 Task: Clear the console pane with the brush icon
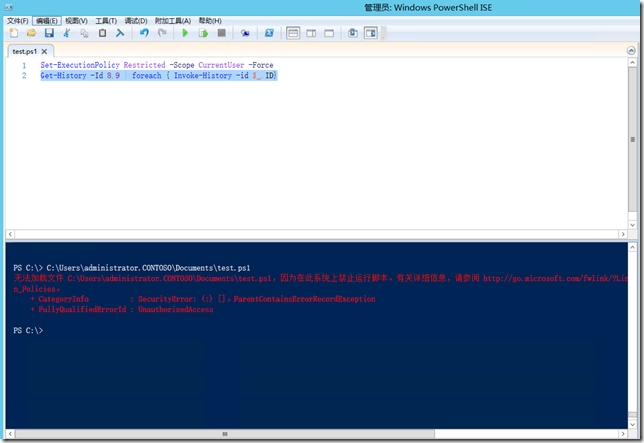click(x=120, y=33)
